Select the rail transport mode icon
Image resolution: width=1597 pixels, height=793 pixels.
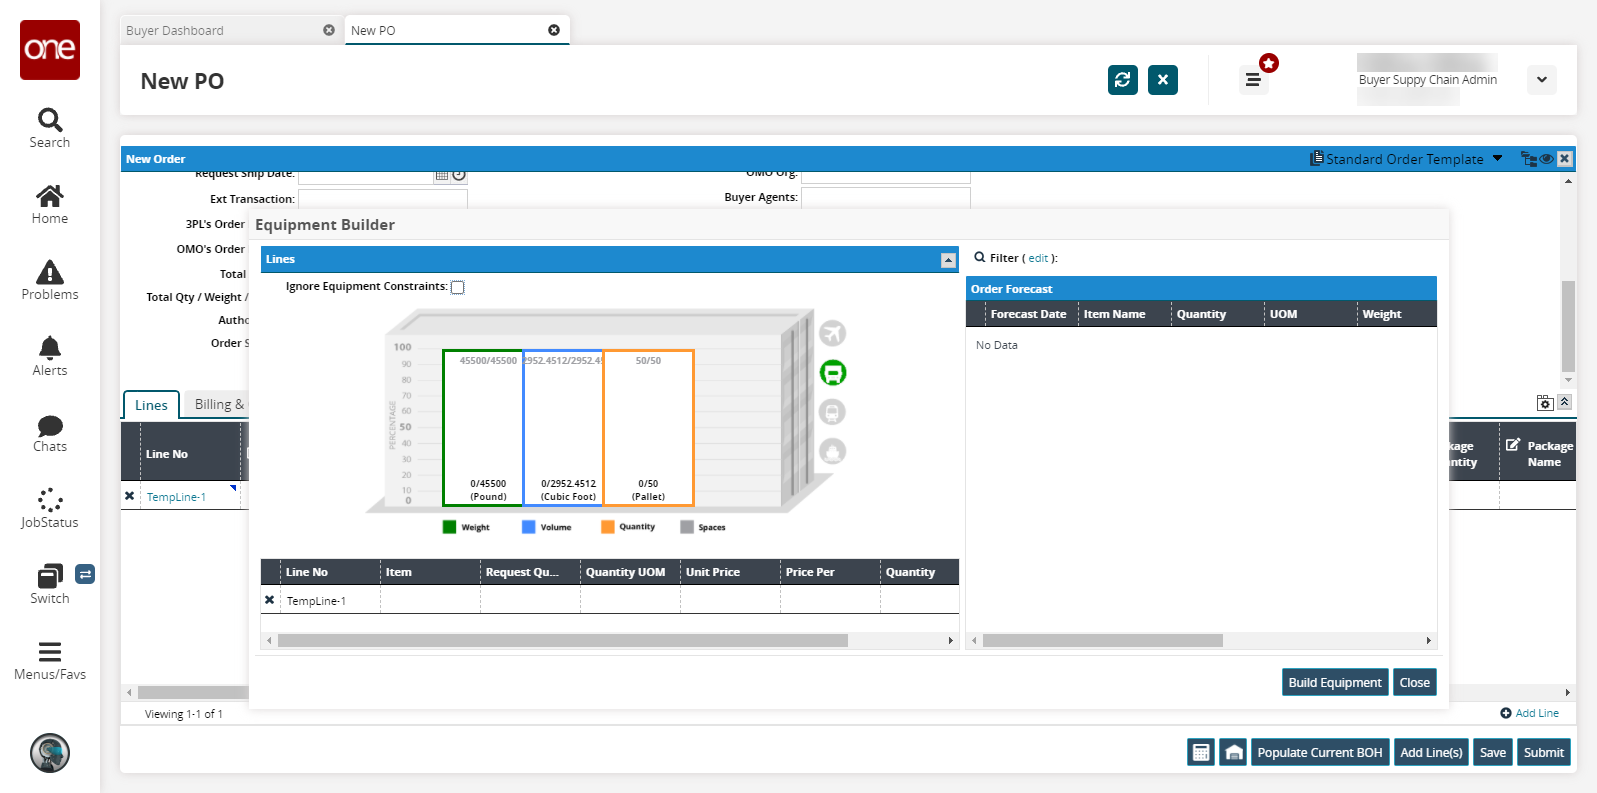pos(832,412)
